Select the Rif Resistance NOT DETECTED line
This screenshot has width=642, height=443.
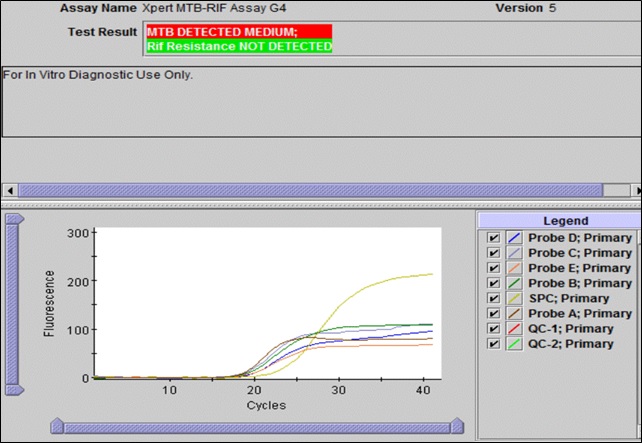(x=238, y=46)
